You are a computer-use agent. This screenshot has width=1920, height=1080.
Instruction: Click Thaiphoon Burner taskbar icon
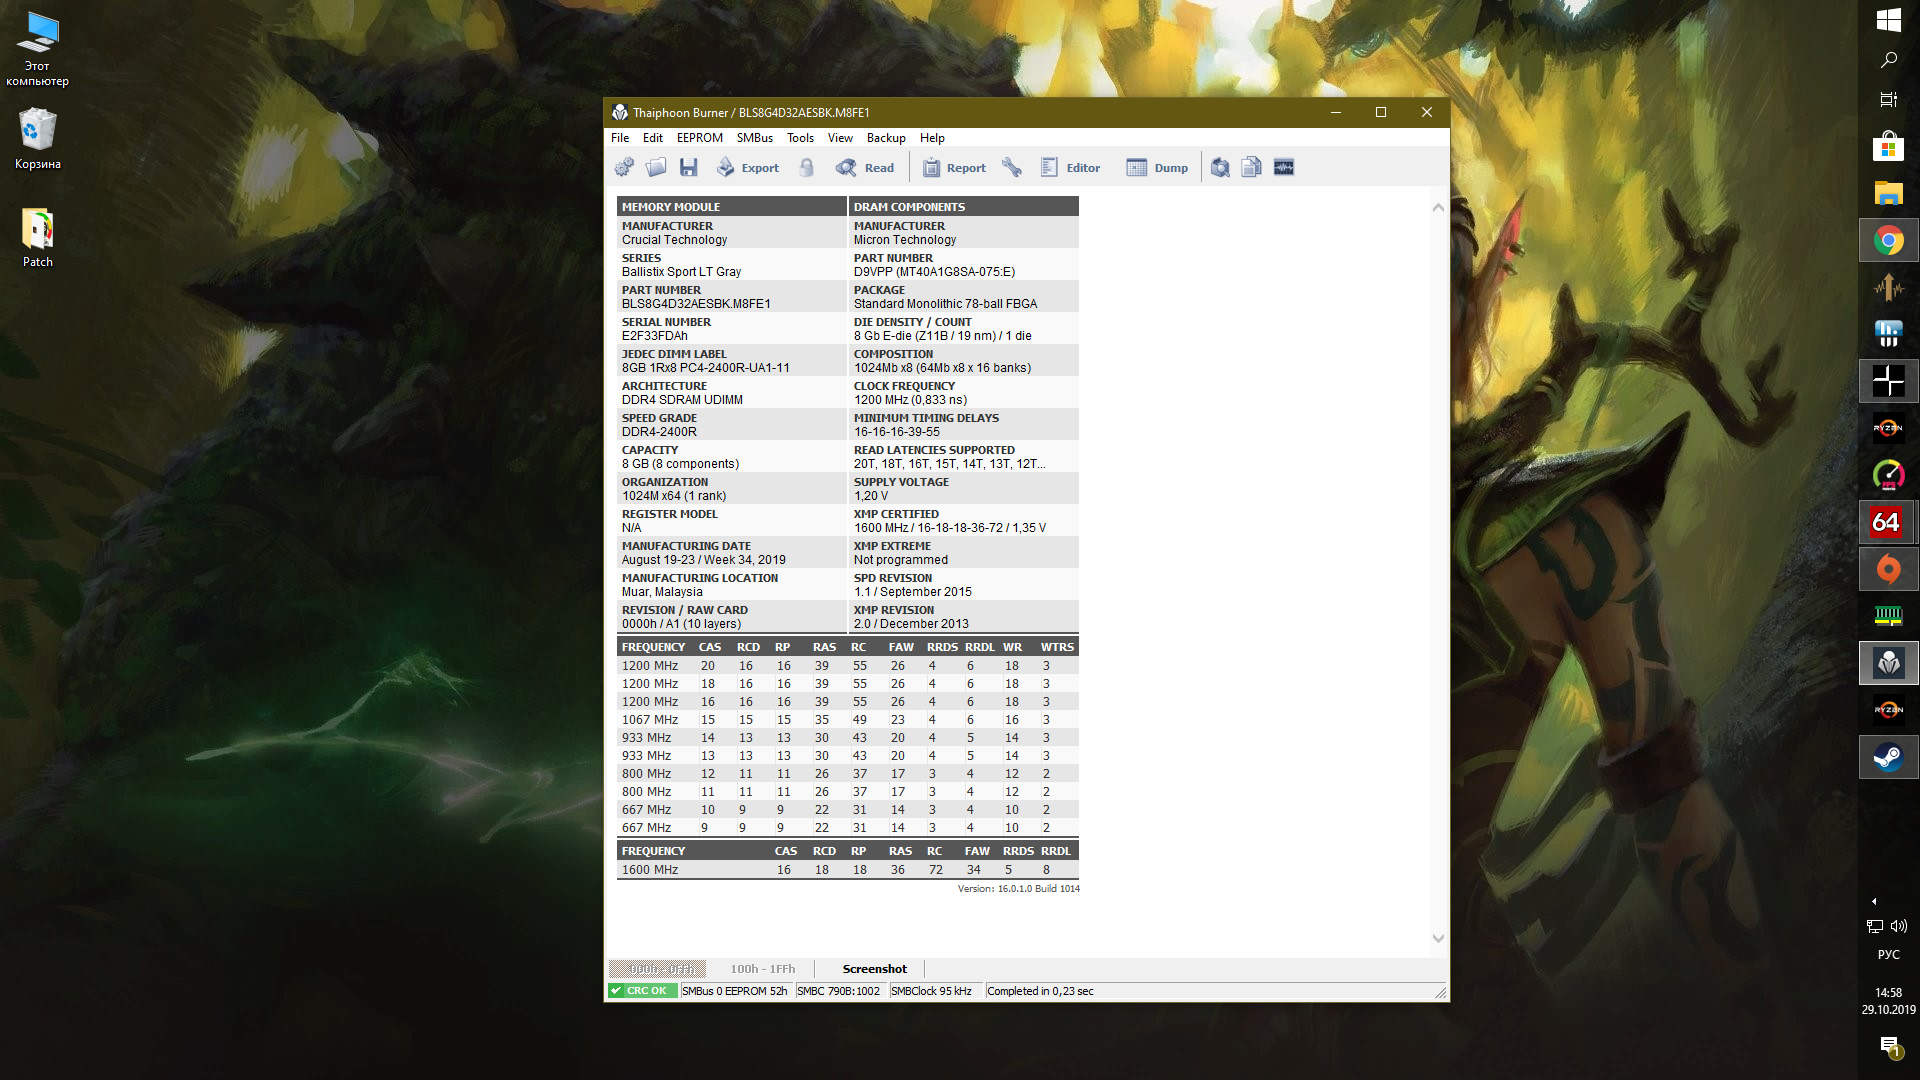coord(1889,663)
